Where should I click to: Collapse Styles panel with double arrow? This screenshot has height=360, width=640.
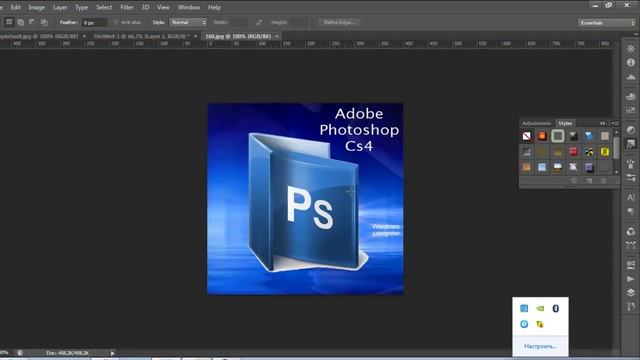point(603,123)
